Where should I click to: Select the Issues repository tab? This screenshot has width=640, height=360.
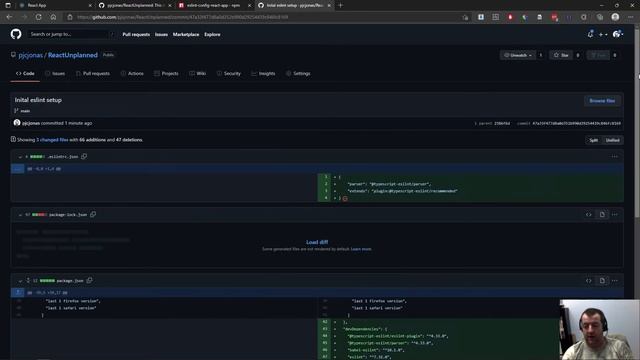point(55,73)
